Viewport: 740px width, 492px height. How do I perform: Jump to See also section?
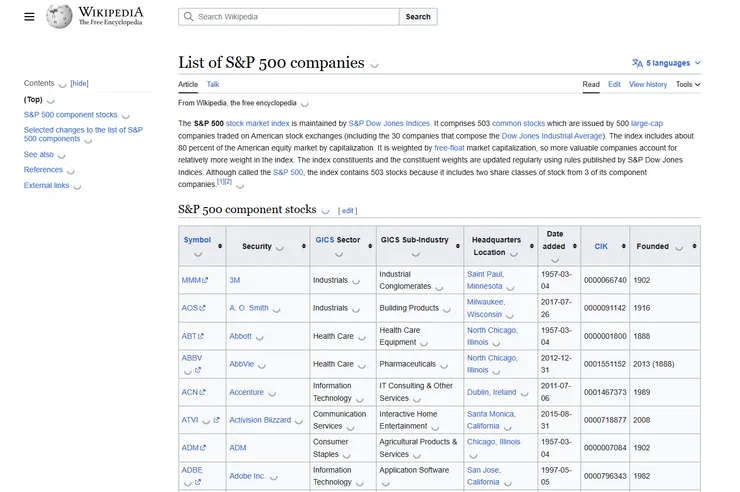pyautogui.click(x=39, y=154)
